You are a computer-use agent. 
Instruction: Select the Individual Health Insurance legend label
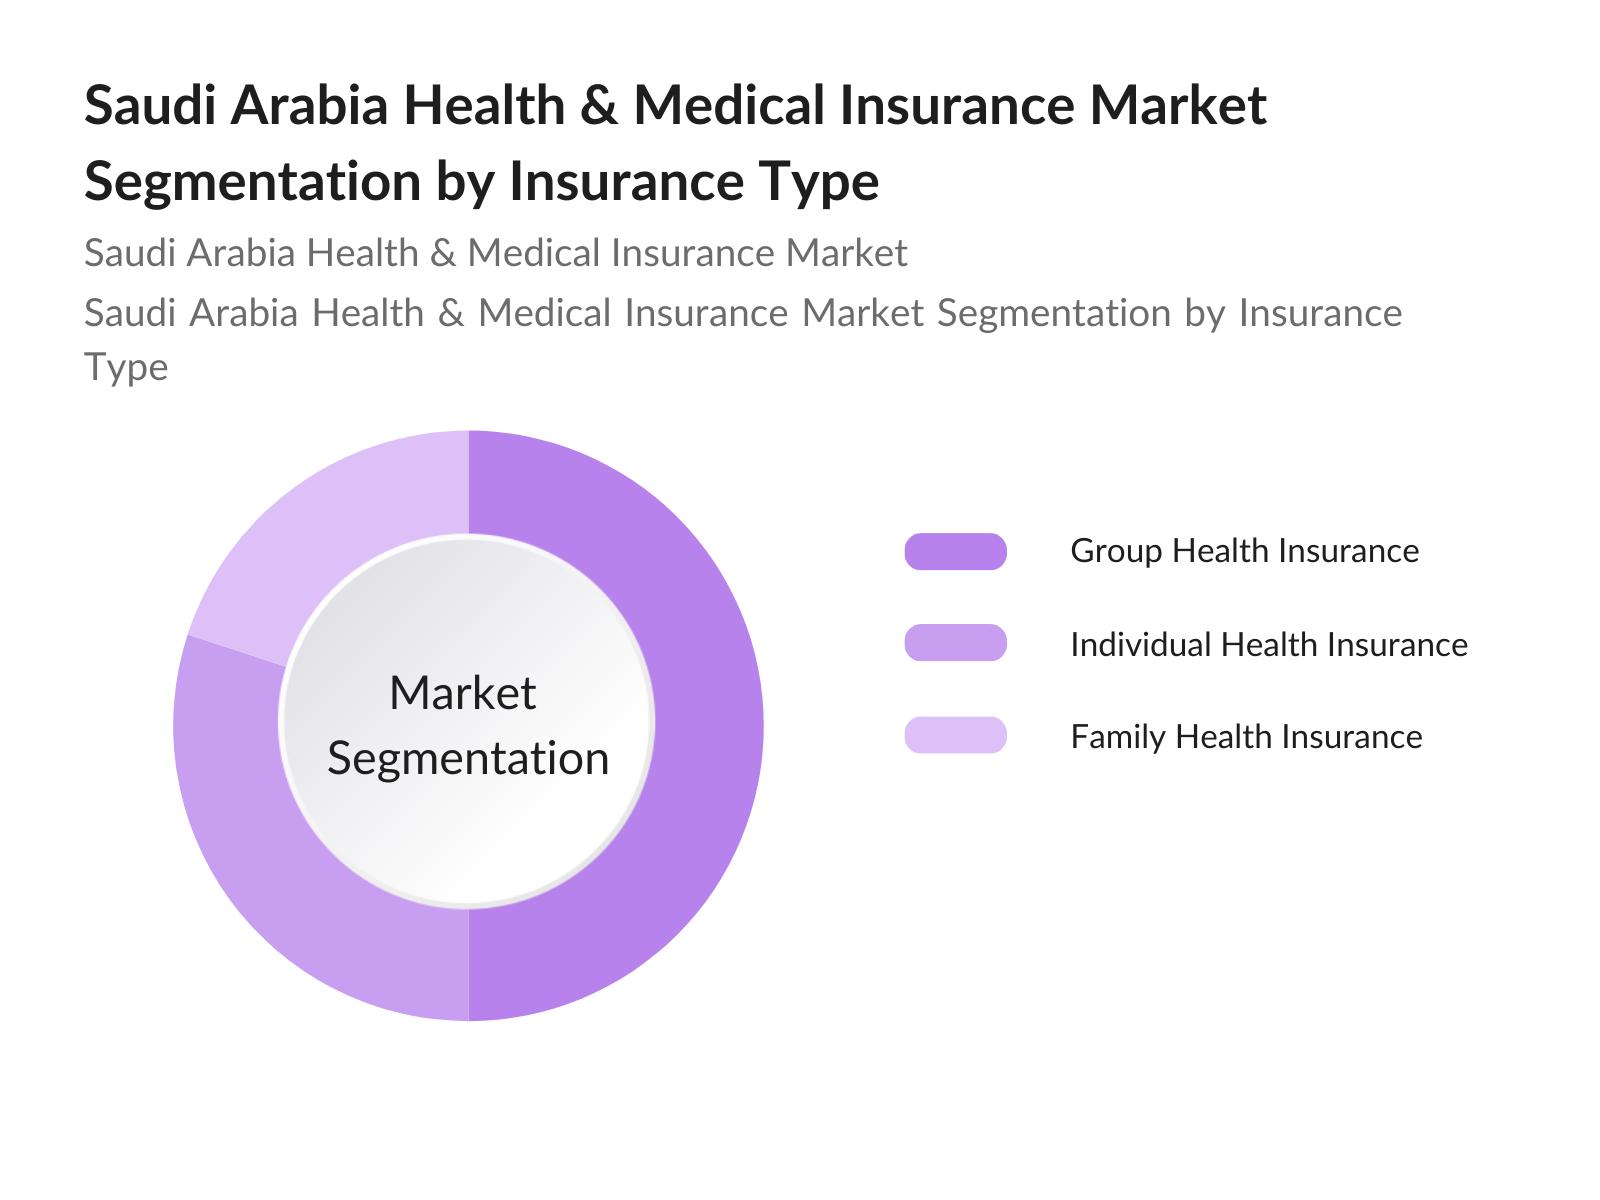tap(1268, 644)
